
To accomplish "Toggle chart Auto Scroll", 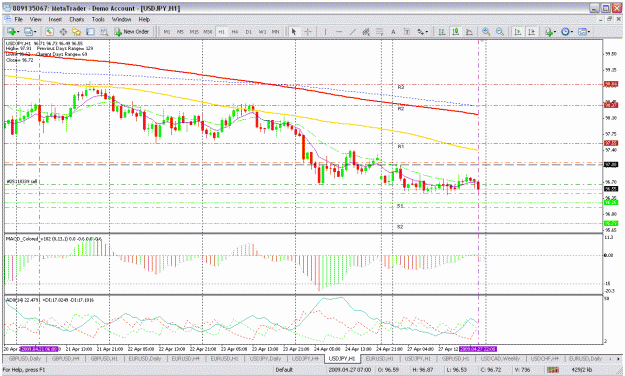I will coord(517,31).
